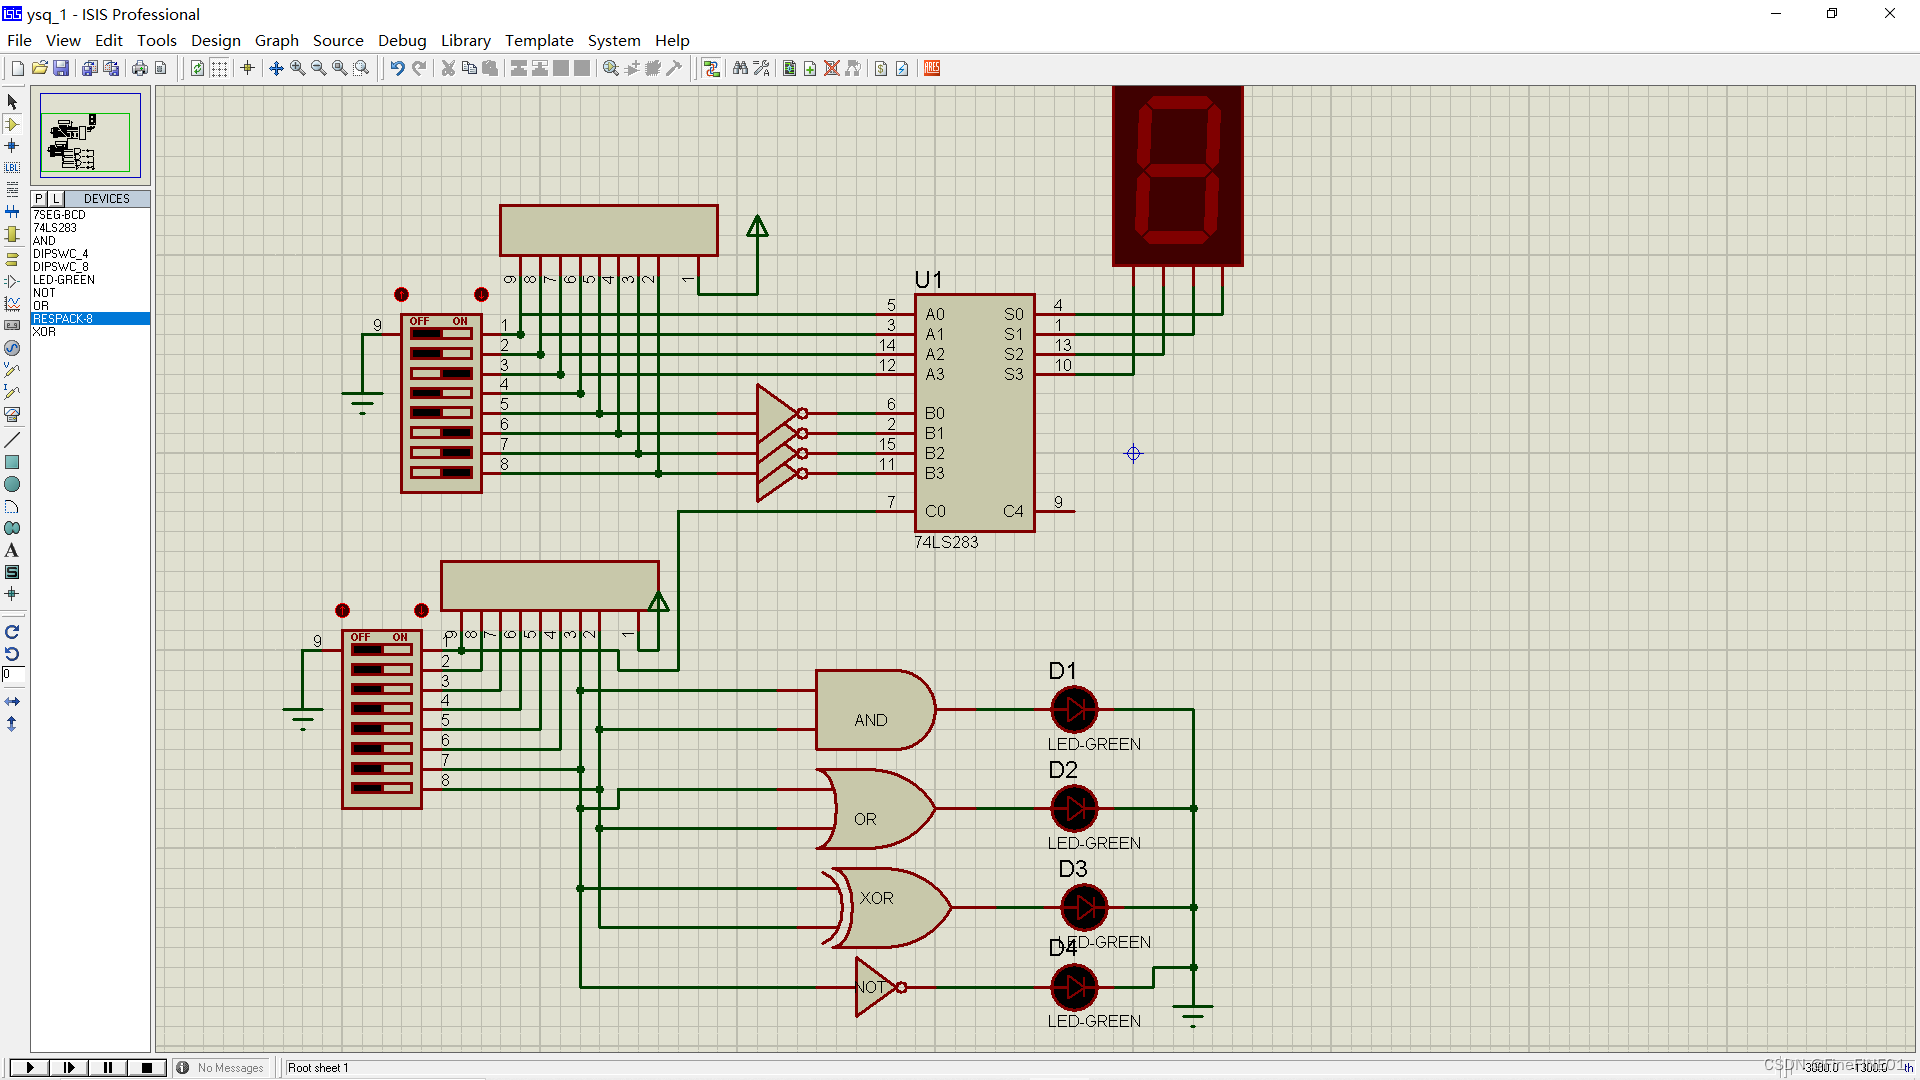Open the Library menu
Screen dimensions: 1920x1080
tap(465, 40)
